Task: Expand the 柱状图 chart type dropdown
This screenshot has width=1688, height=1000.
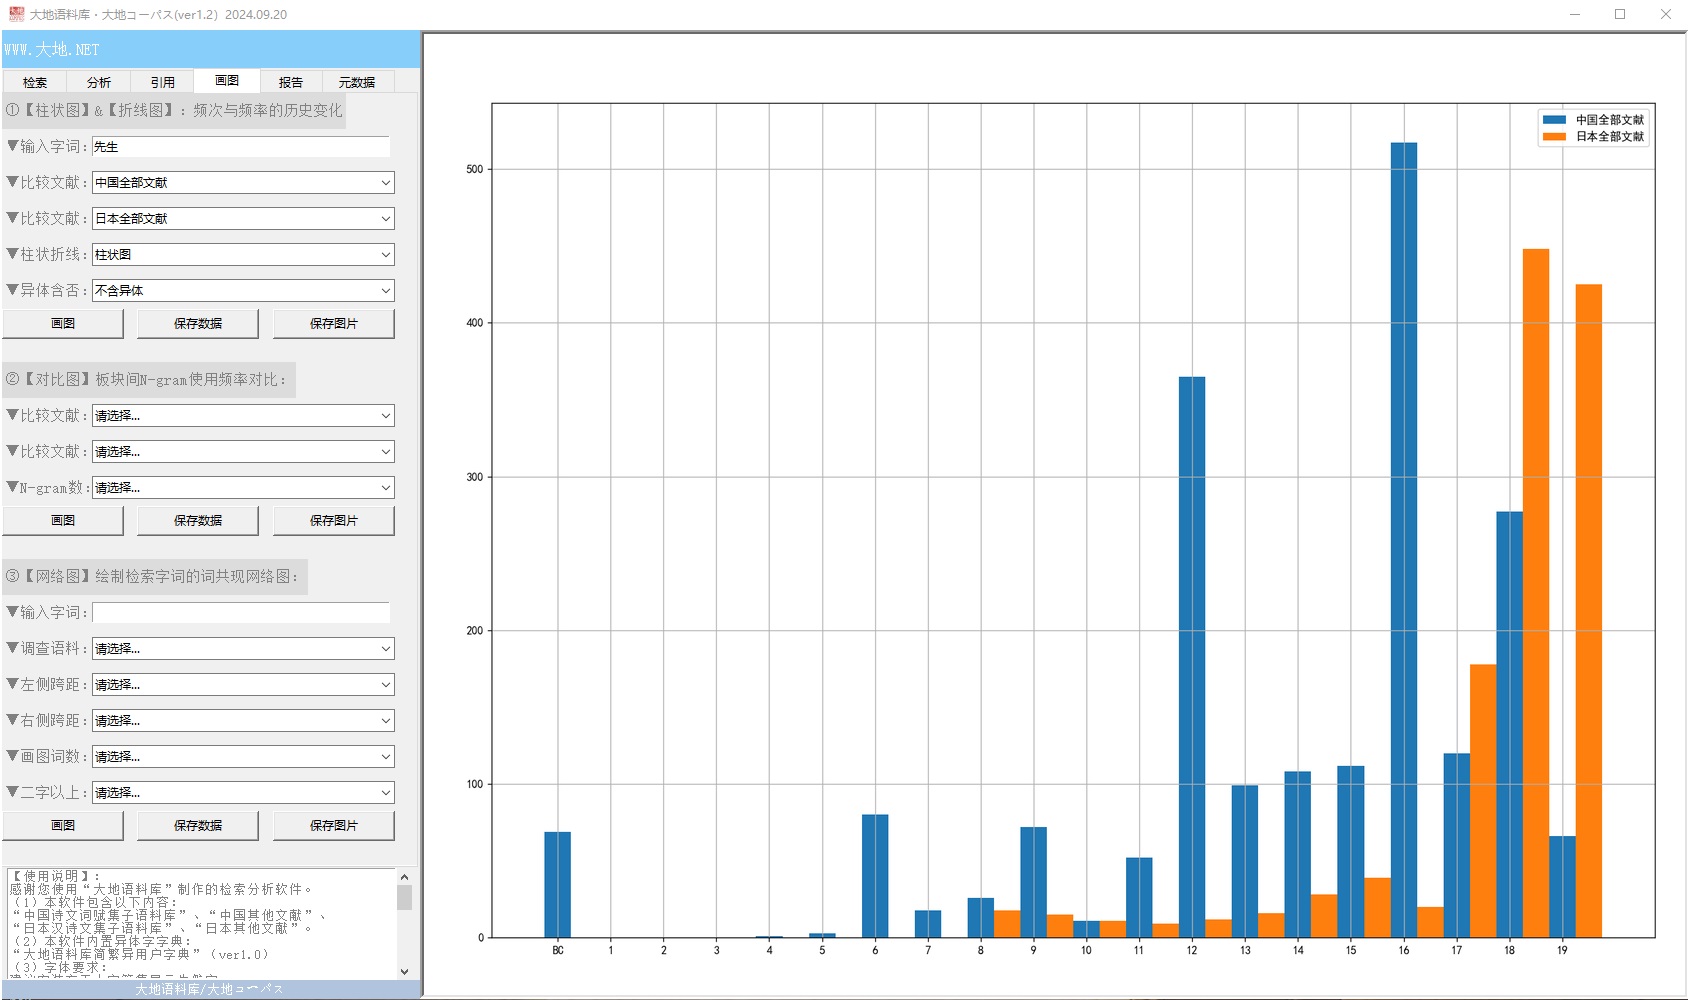Action: point(243,254)
